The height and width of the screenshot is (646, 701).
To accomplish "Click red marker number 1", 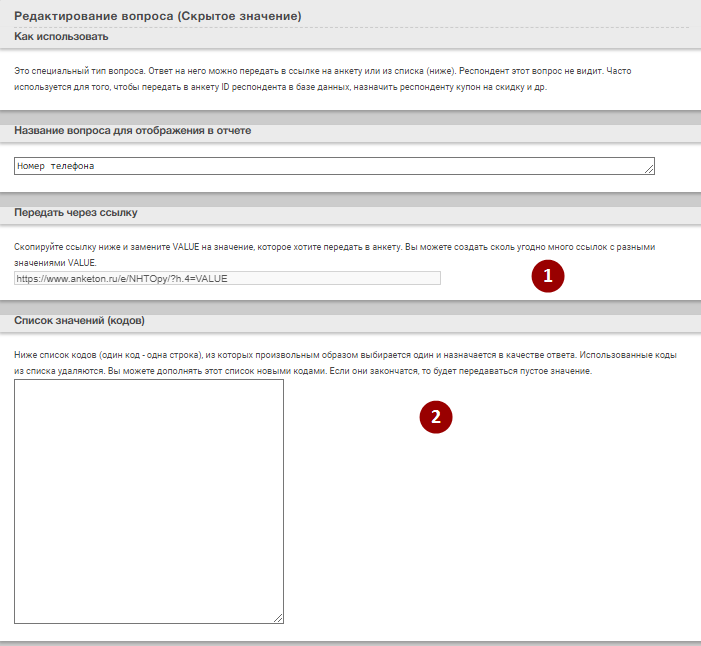I will [x=548, y=276].
